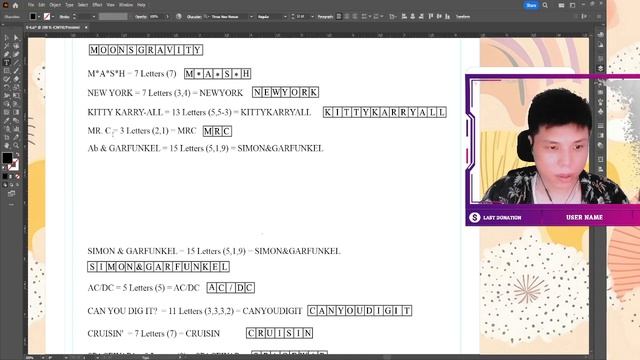Open the numbered list dropdown arrow
Image resolution: width=640 pixels, height=360 pixels.
point(382,17)
